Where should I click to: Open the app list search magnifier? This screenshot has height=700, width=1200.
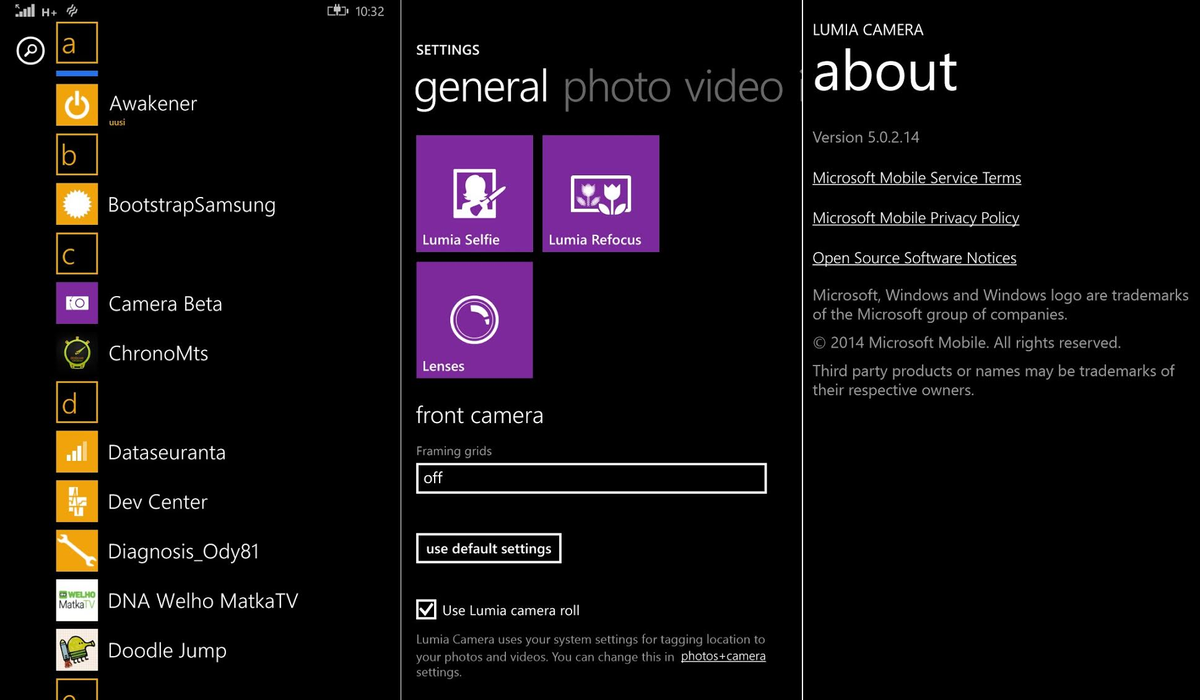(x=29, y=50)
